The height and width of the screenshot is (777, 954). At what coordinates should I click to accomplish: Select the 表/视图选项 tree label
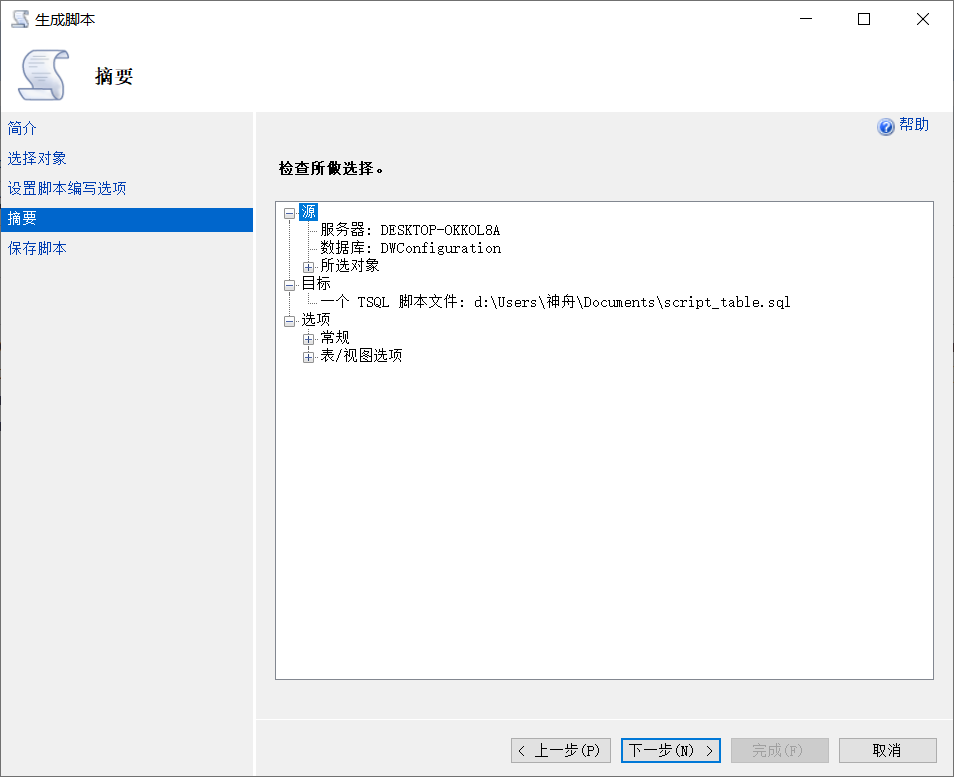[x=361, y=355]
